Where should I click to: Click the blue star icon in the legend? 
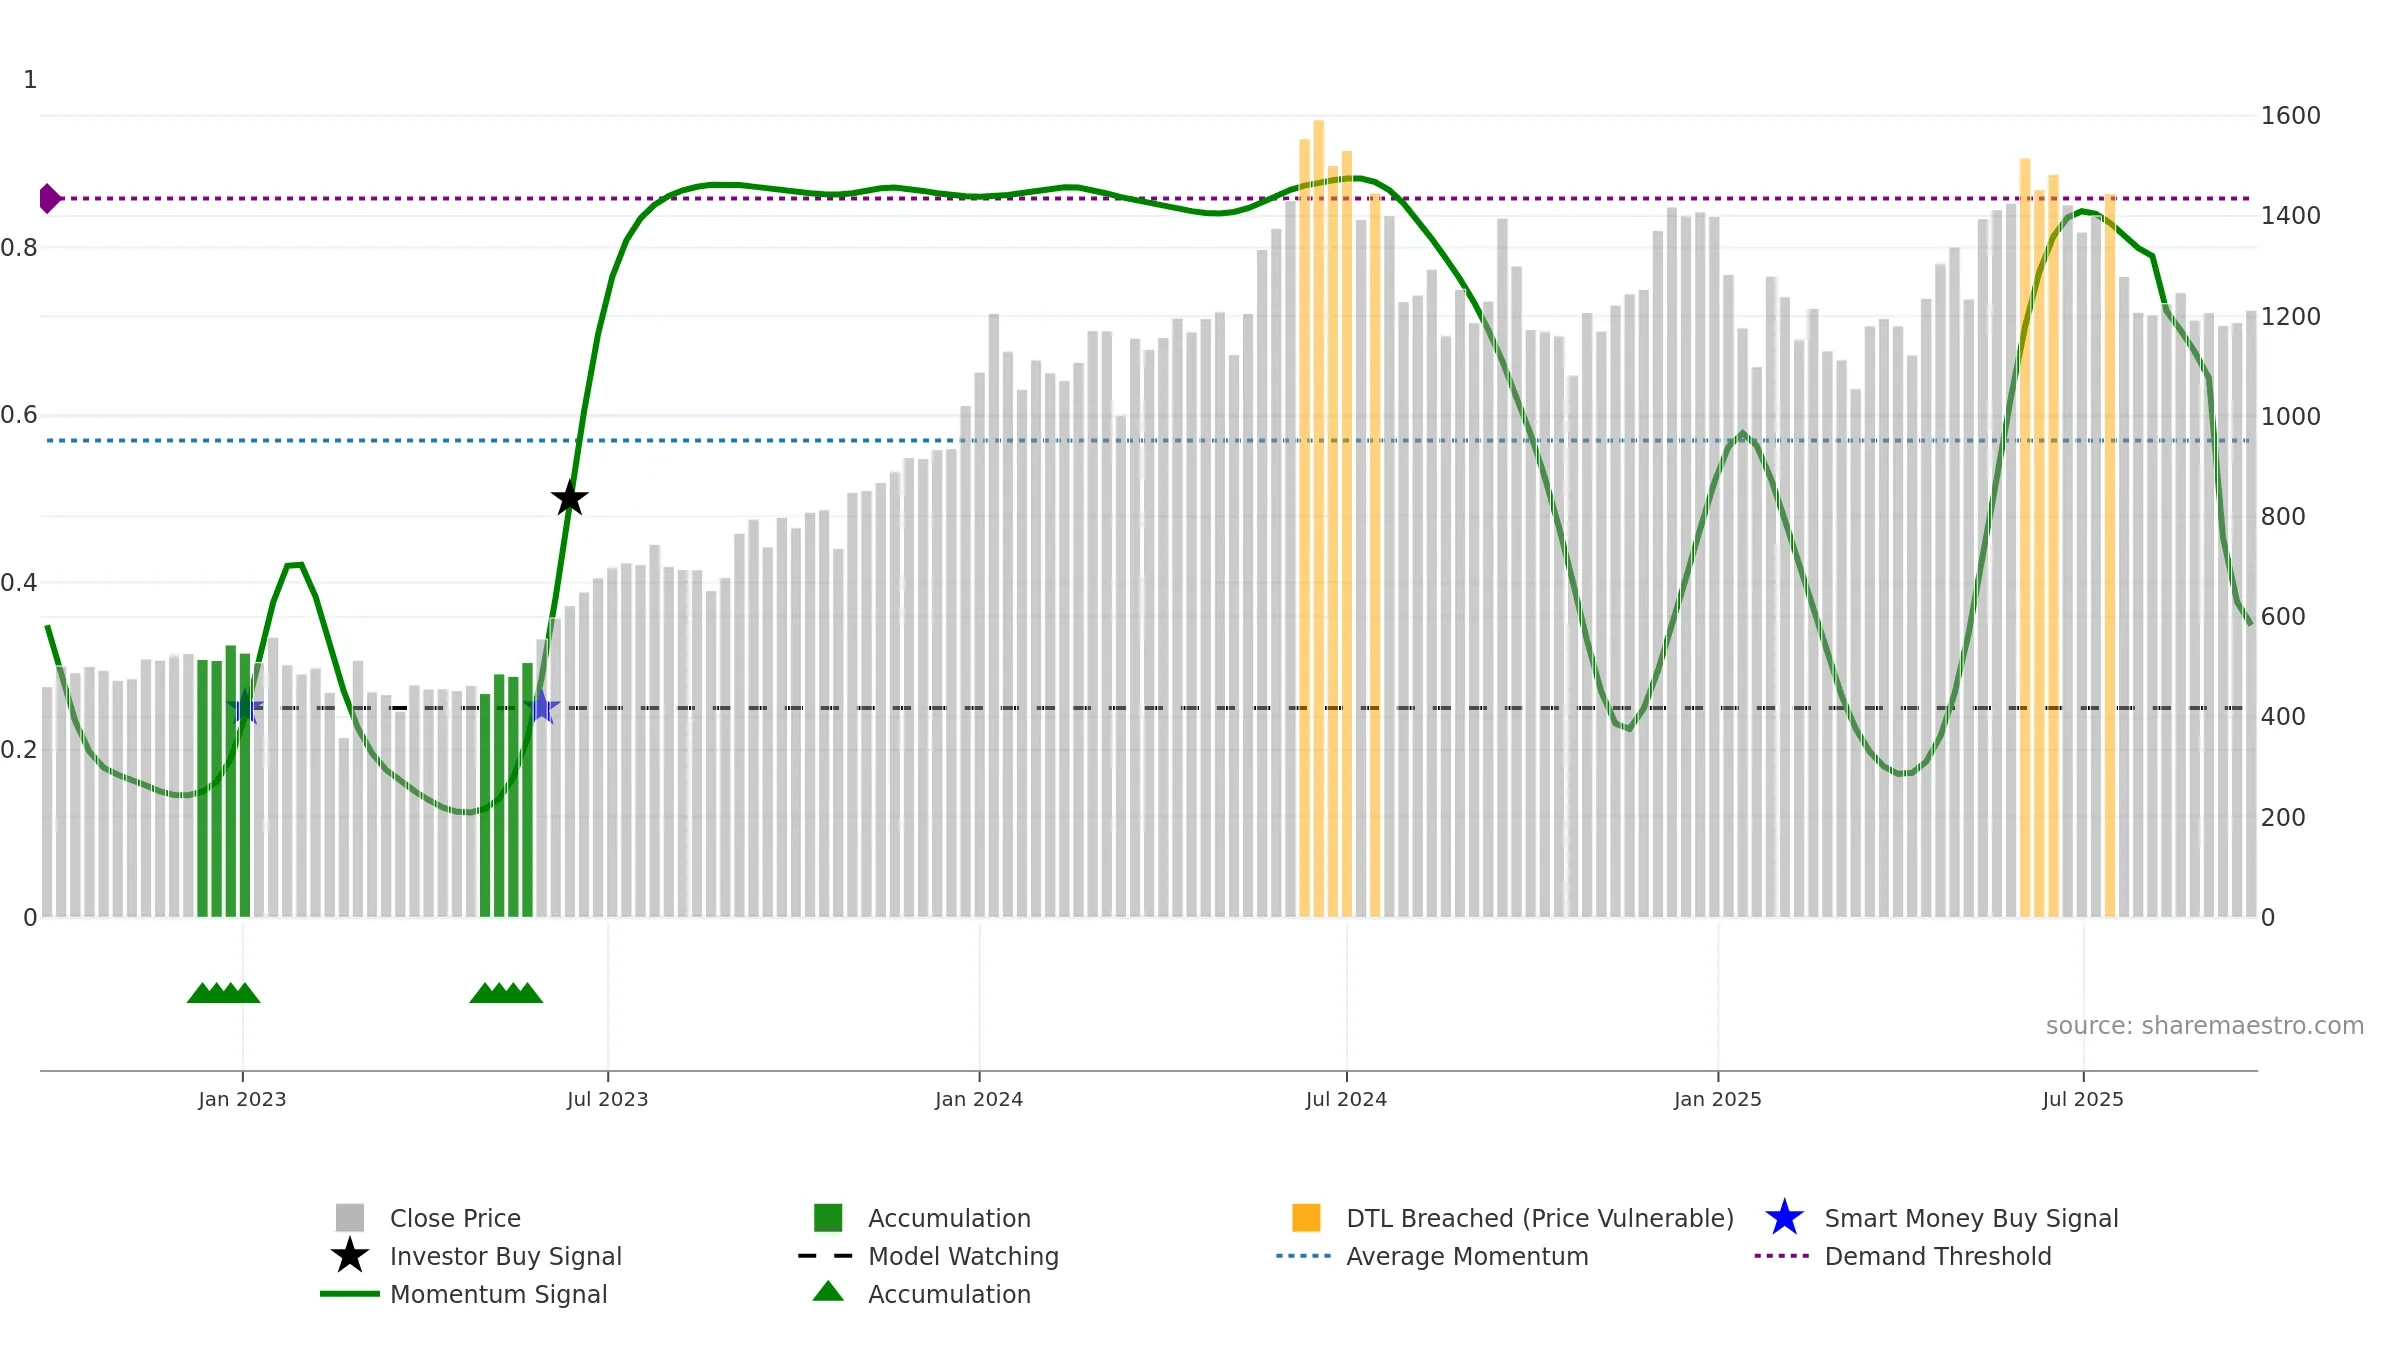pyautogui.click(x=1784, y=1218)
